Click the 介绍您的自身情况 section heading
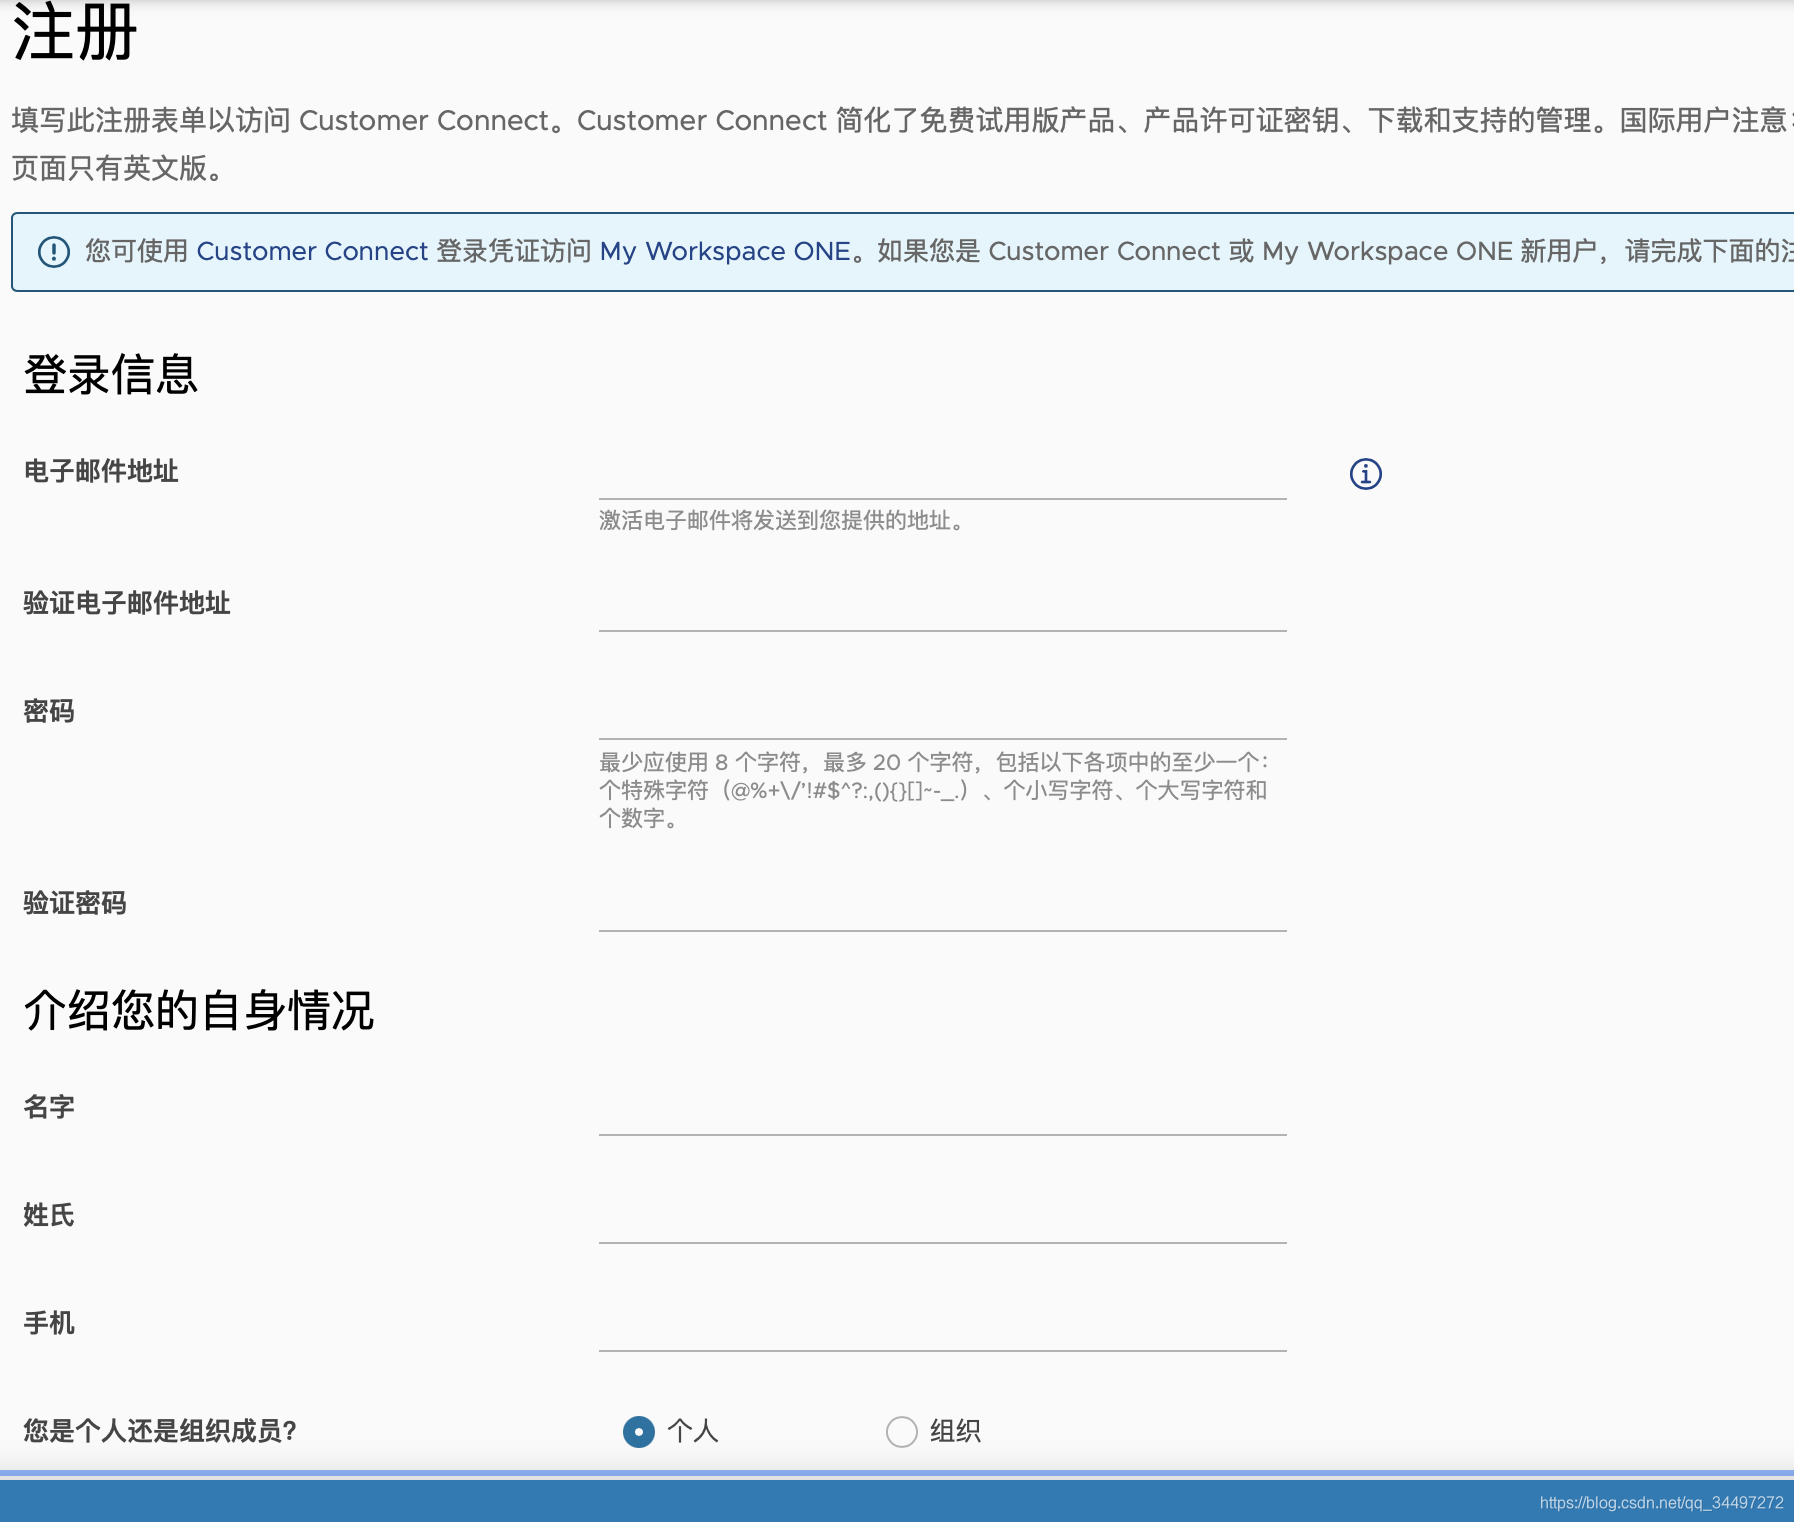1794x1522 pixels. (x=199, y=1010)
